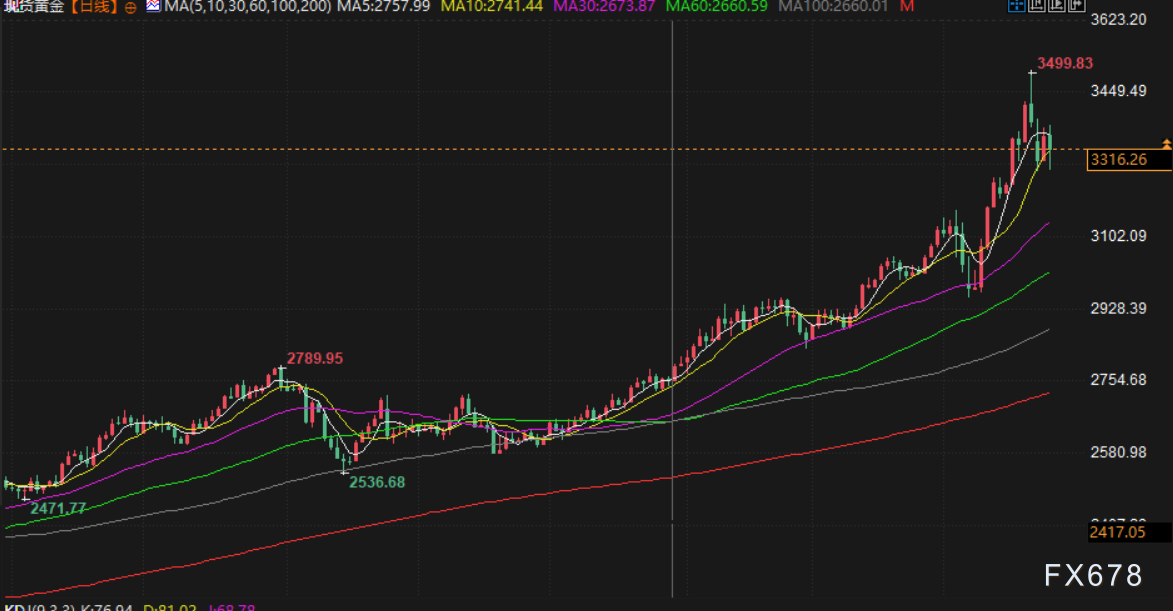Toggle the yellow MA10 line label
Screen dimensions: 1173x611
coord(492,7)
